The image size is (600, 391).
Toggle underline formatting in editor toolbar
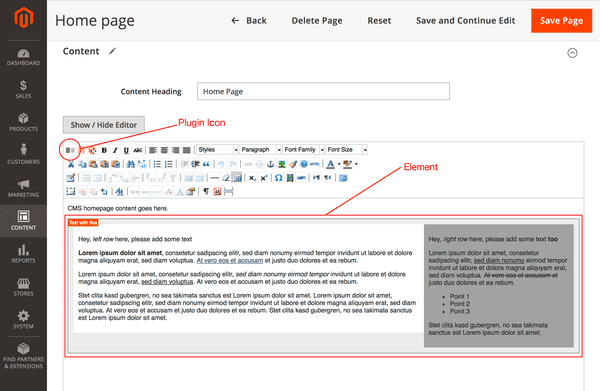pyautogui.click(x=126, y=150)
